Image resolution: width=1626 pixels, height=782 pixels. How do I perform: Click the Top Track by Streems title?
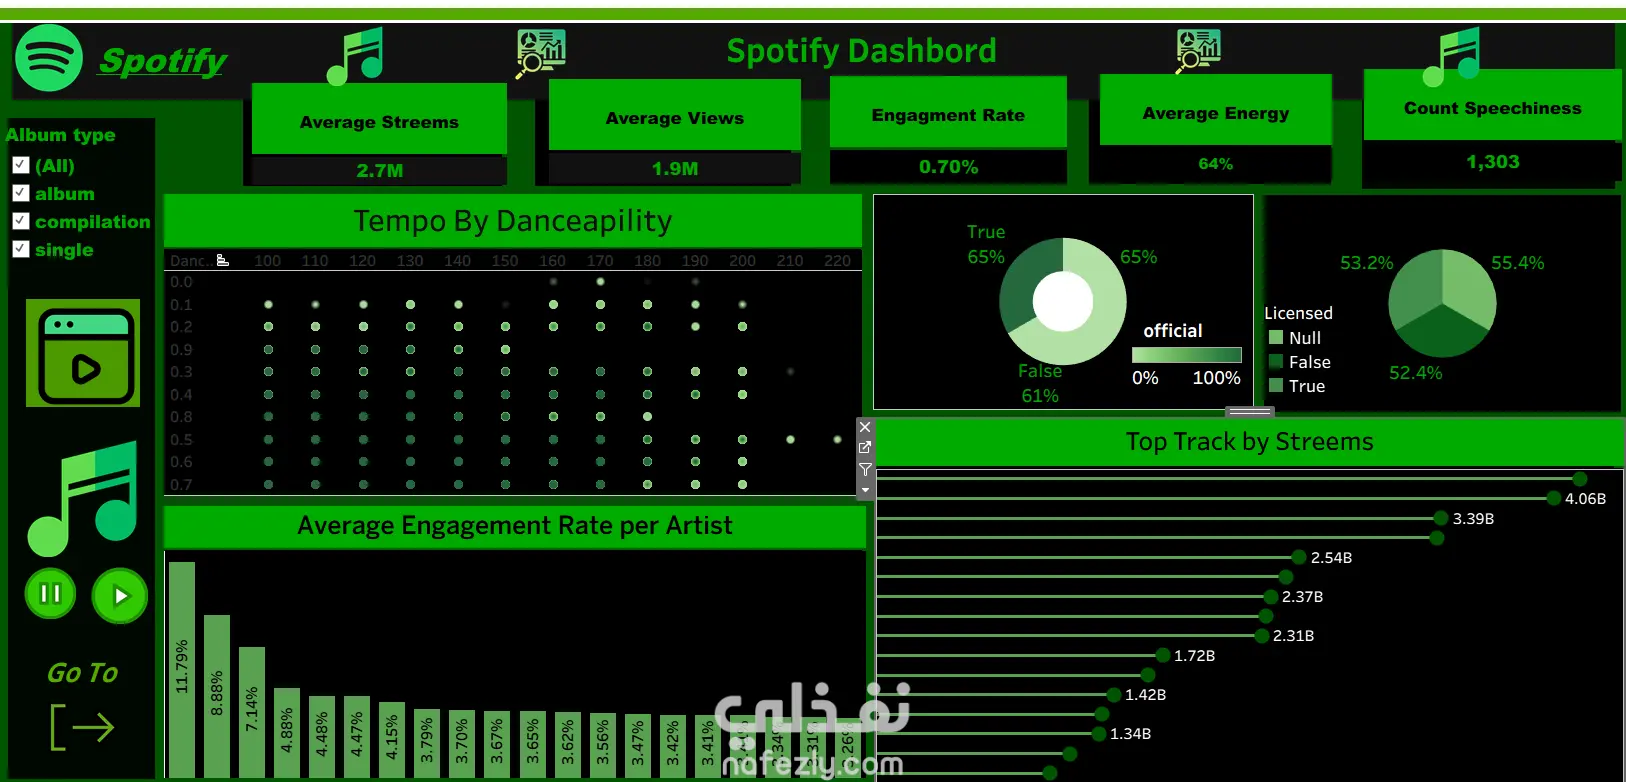pos(1250,442)
